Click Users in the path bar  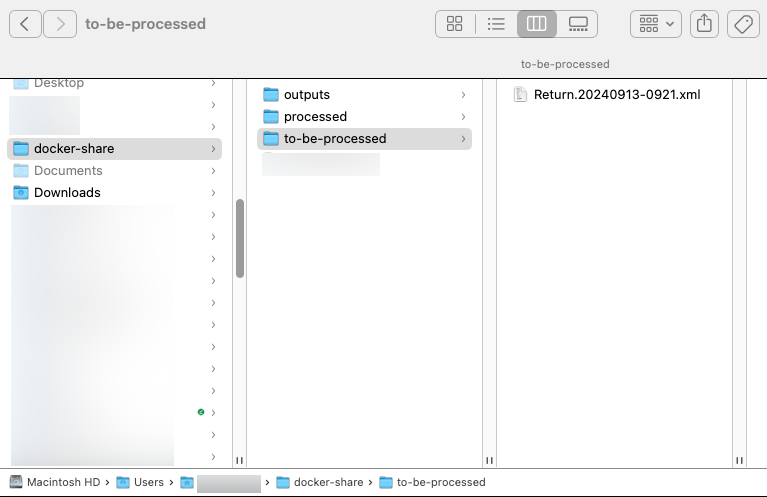coord(148,482)
